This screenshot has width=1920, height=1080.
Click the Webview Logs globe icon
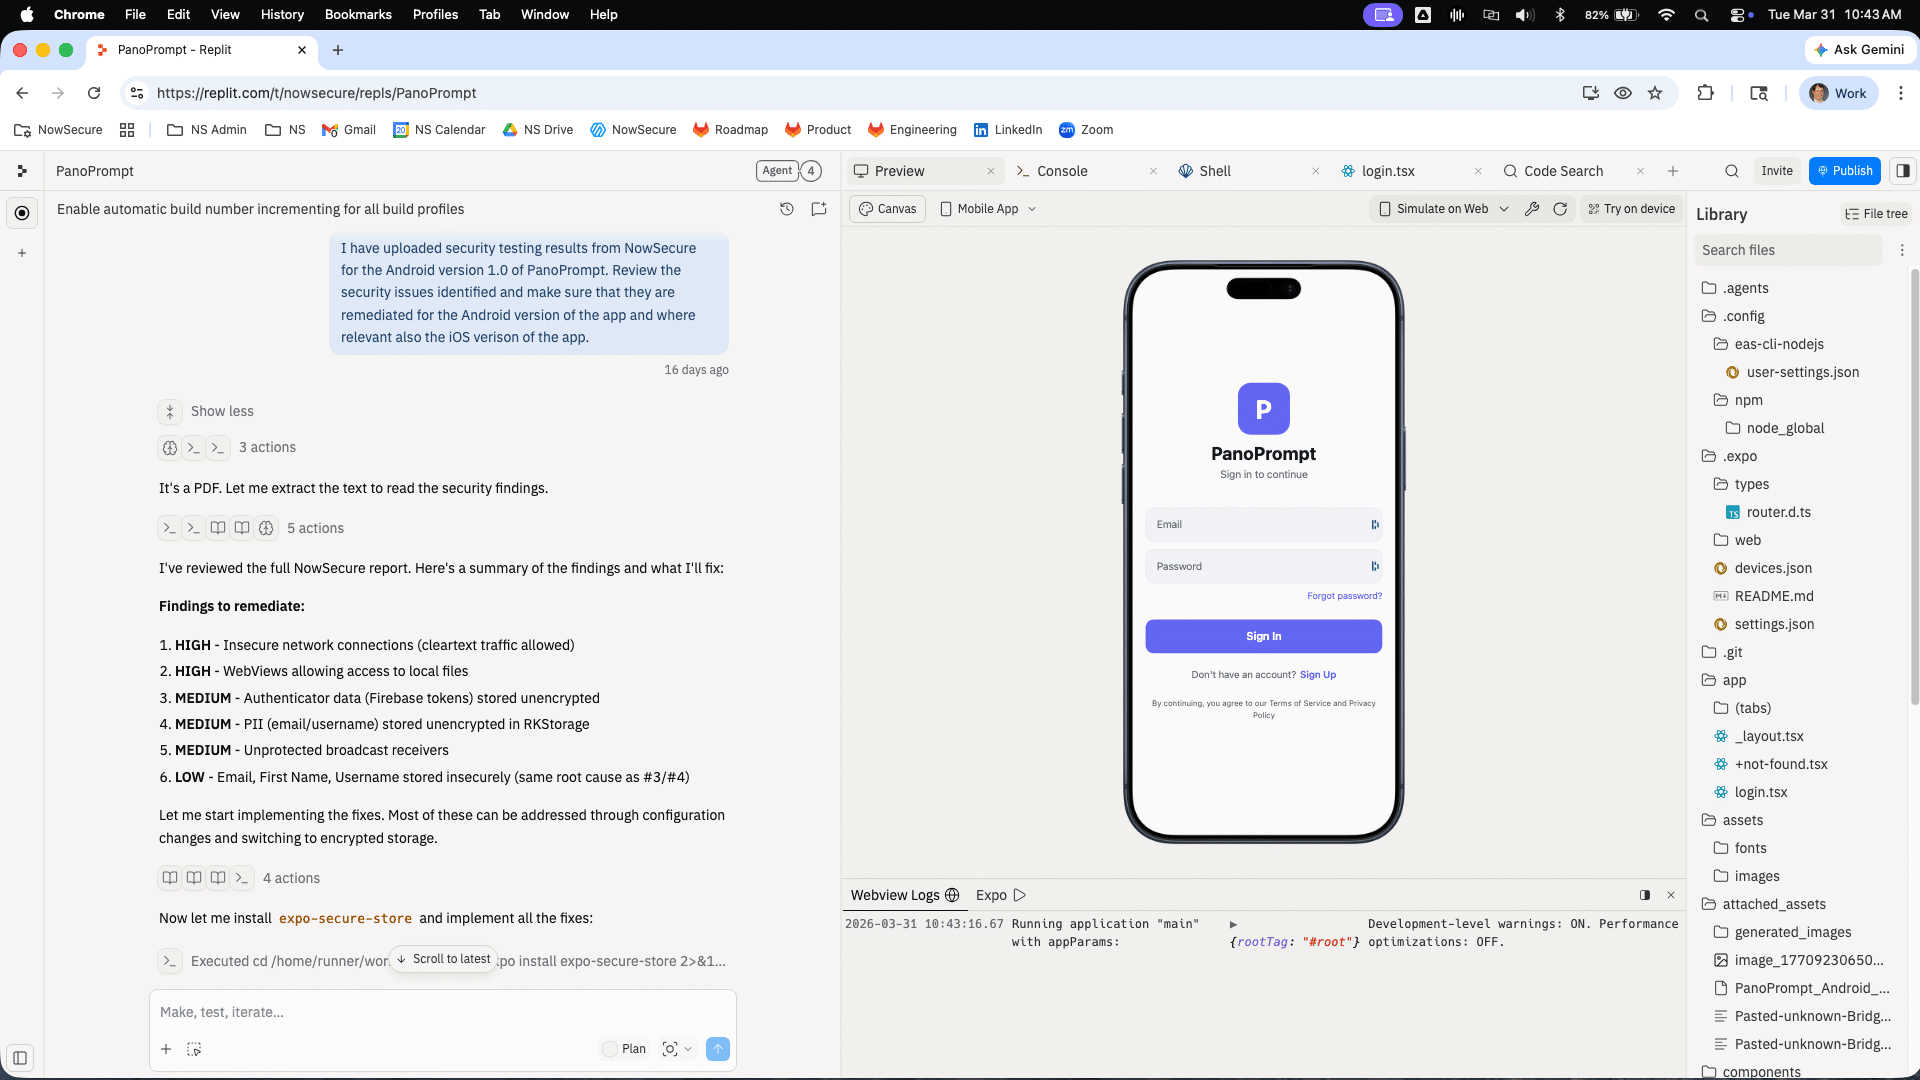952,895
